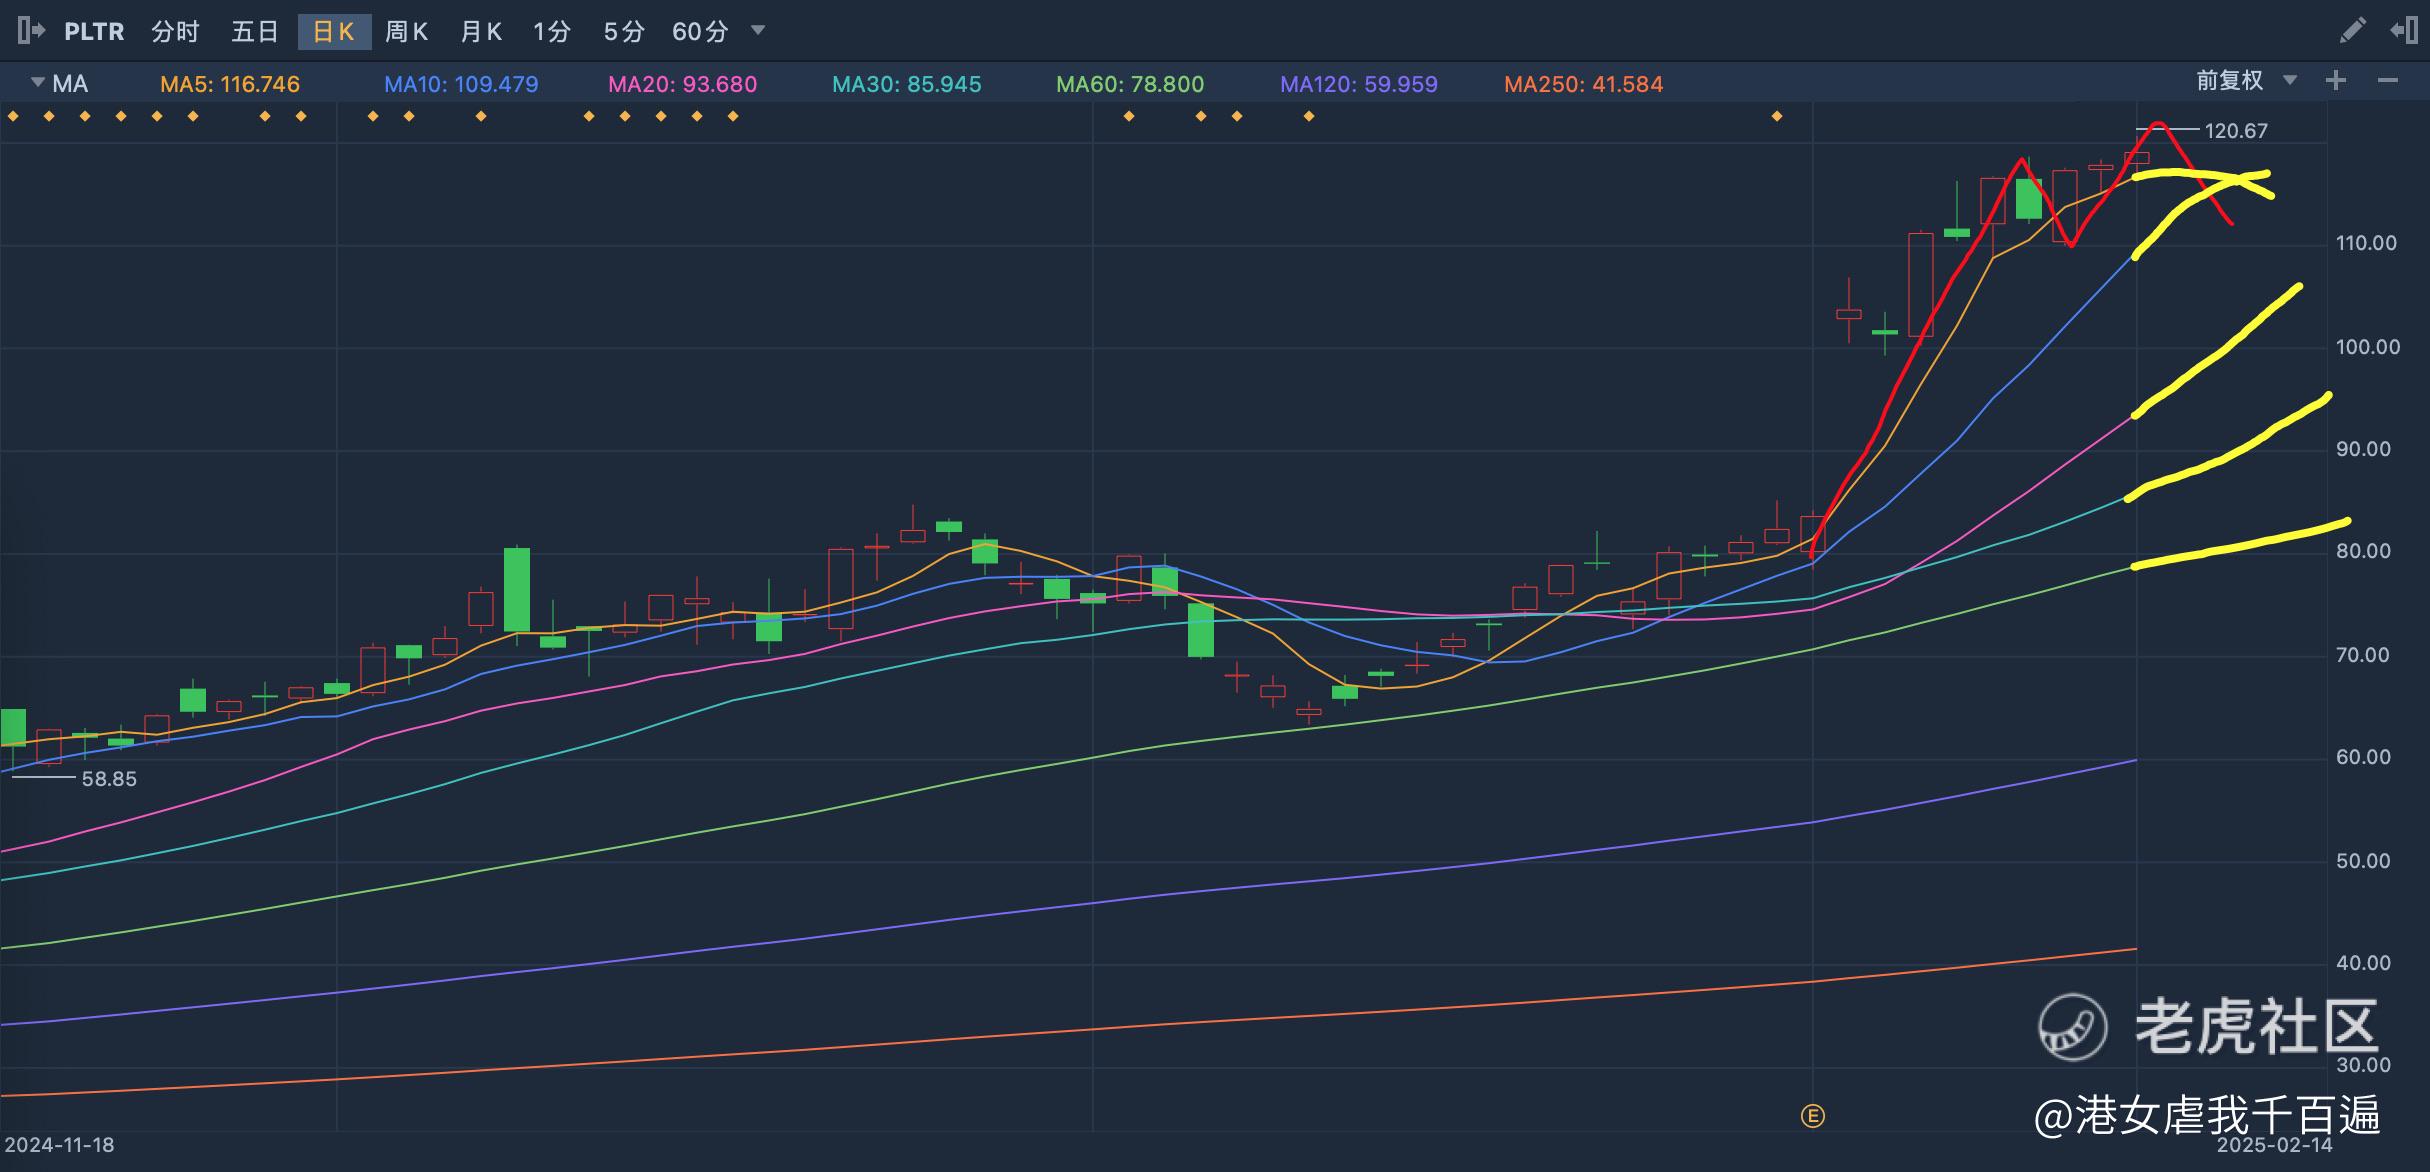The image size is (2430, 1172).
Task: Click the rightmost orange diamond event marker
Action: [1777, 117]
